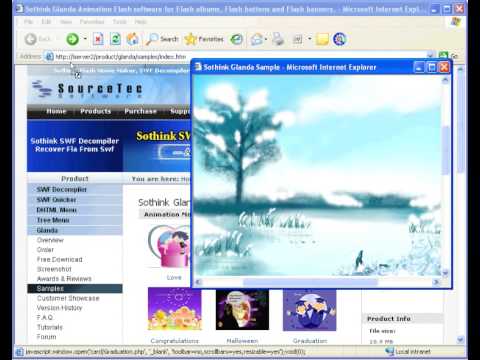Click the Search magnifier toolbar button
Viewport: 480px width, 360px height.
[x=162, y=39]
